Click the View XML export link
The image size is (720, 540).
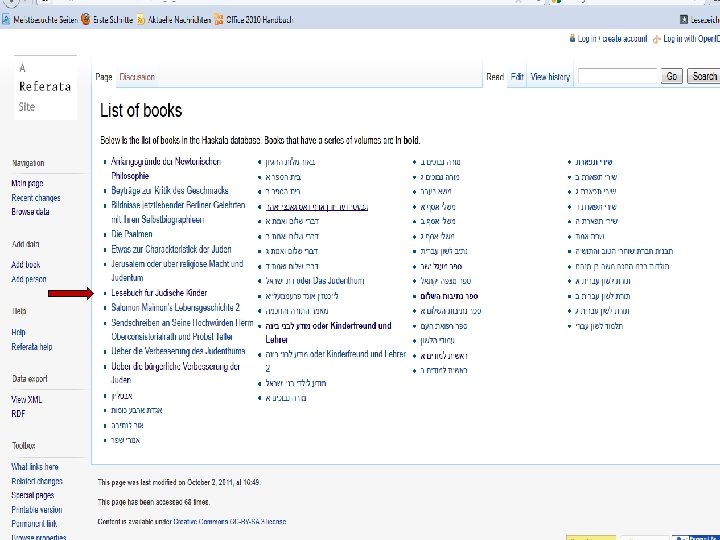pos(27,400)
